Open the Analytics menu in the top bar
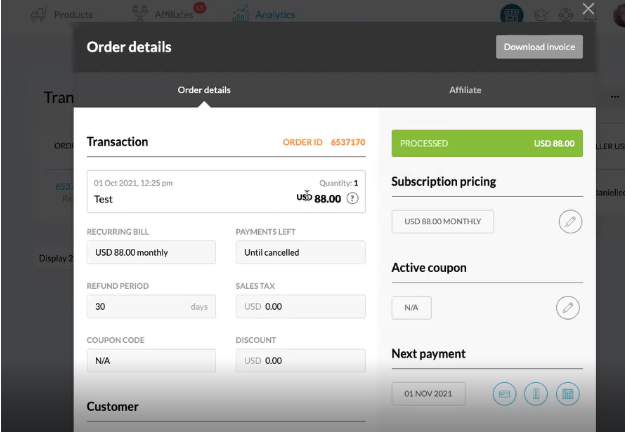625x434 pixels. click(275, 15)
